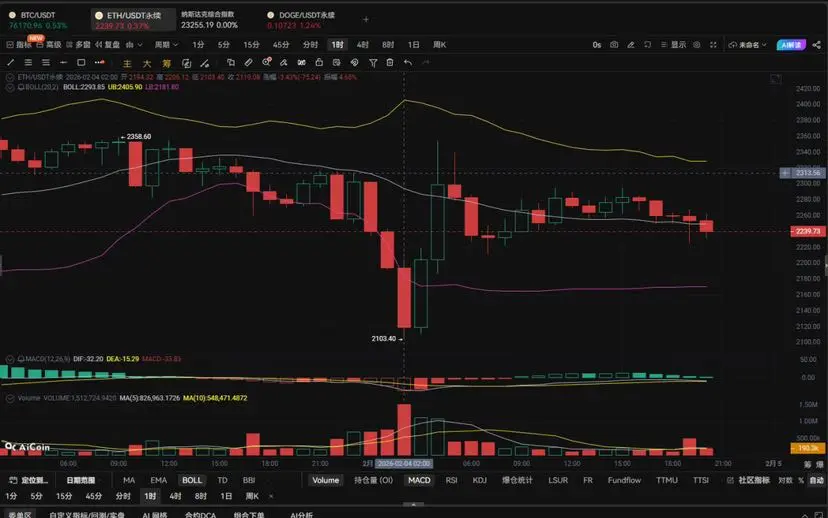Click the 主 indicator marker icon

(x=127, y=63)
